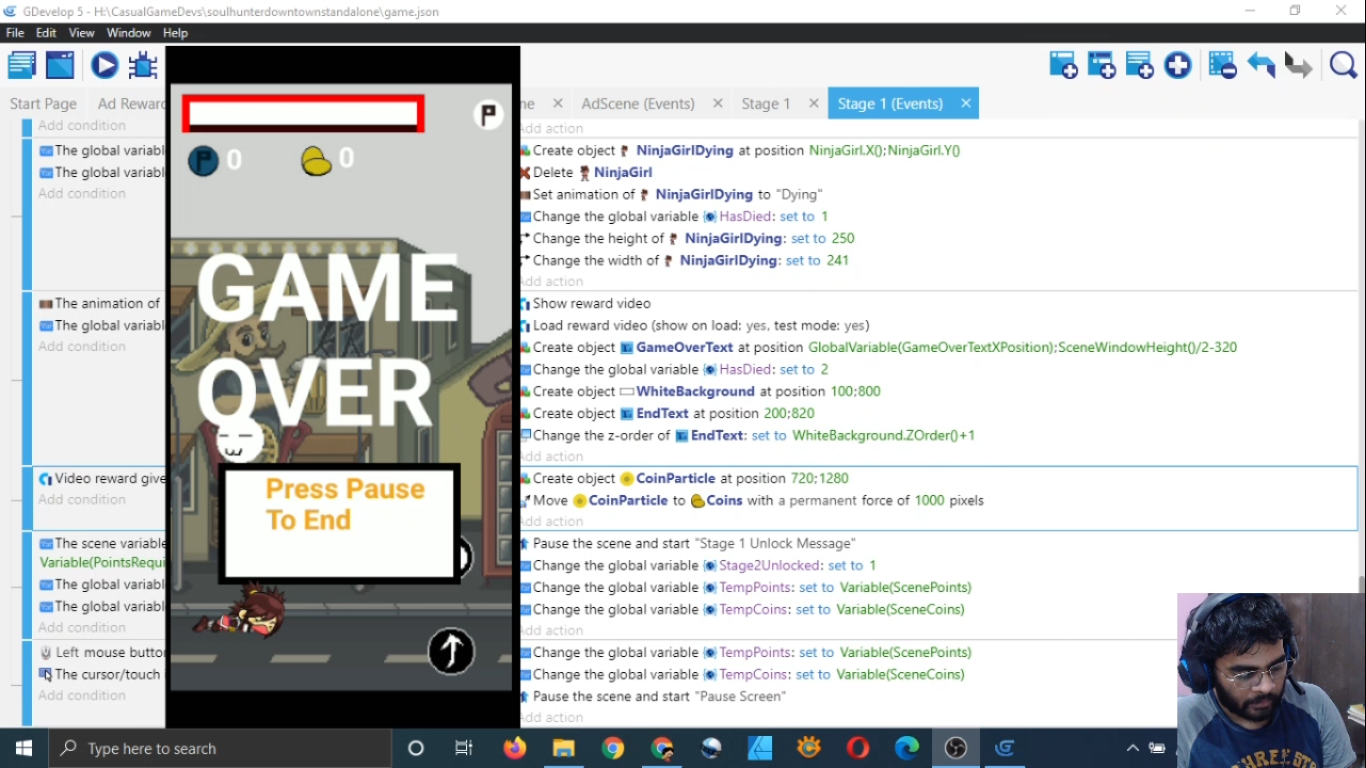Switch to the Start Page tab
1366x768 pixels.
[x=43, y=103]
